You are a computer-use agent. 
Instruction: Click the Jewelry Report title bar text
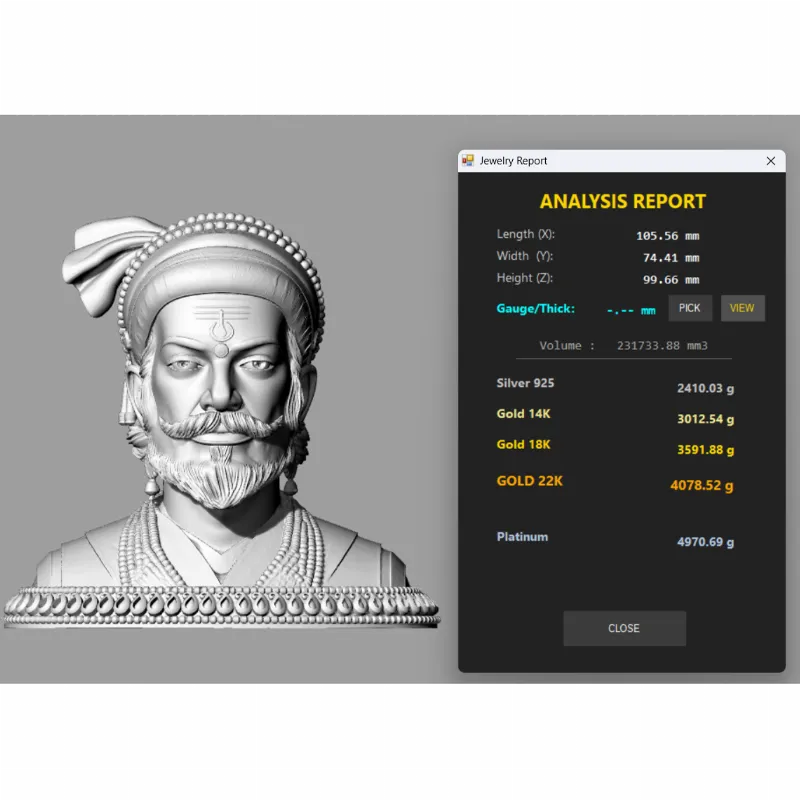[513, 161]
